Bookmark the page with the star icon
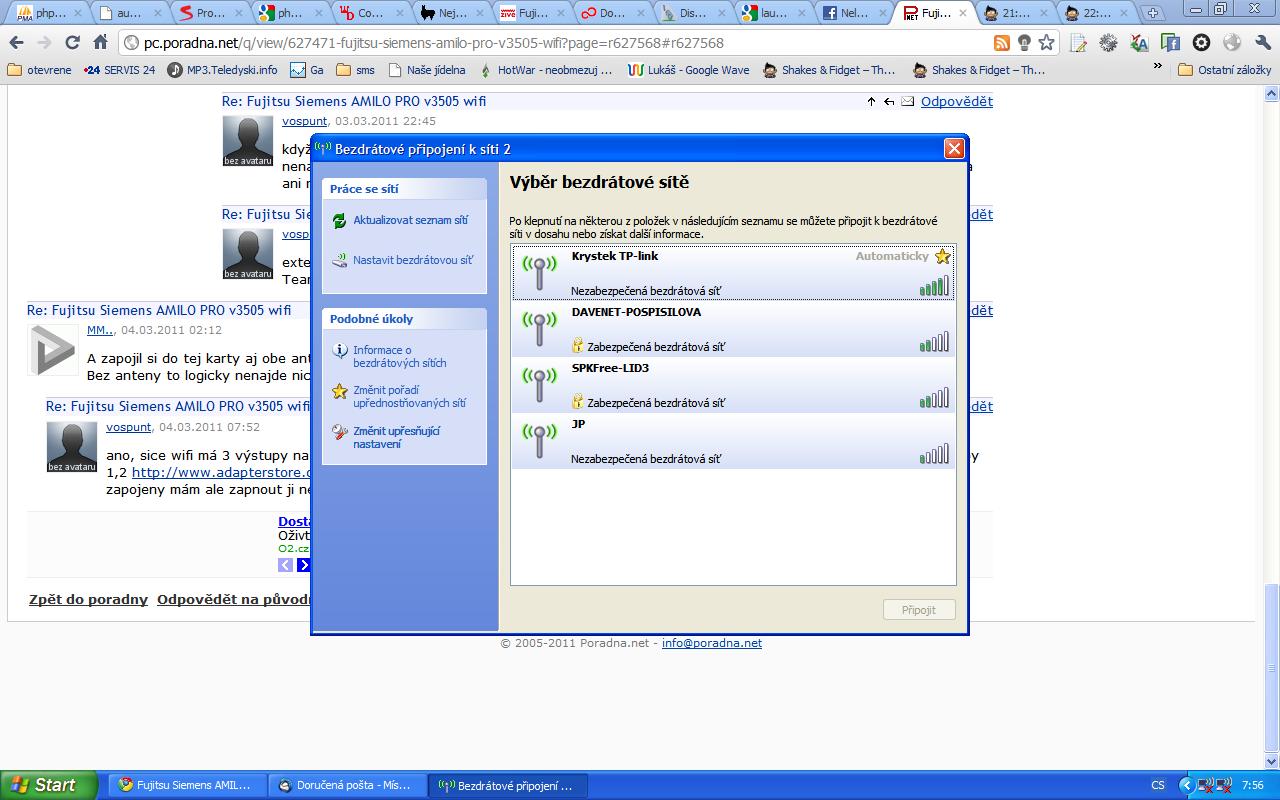This screenshot has width=1280, height=800. pyautogui.click(x=1046, y=43)
